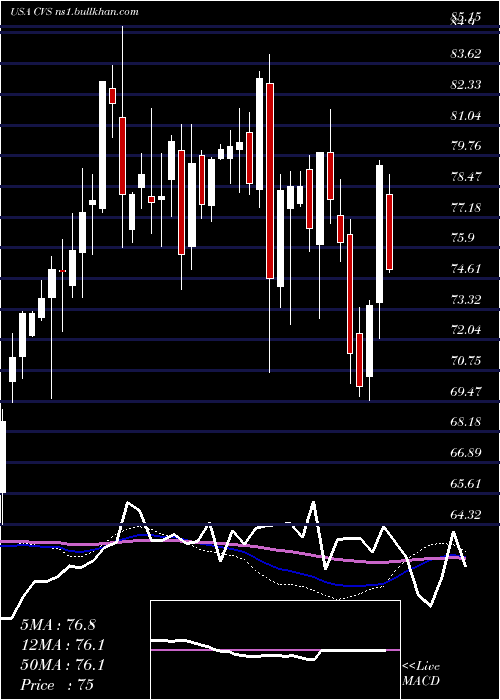Image resolution: width=500 pixels, height=700 pixels.
Task: Click the '5MA : 76.8' value
Action: click(58, 625)
